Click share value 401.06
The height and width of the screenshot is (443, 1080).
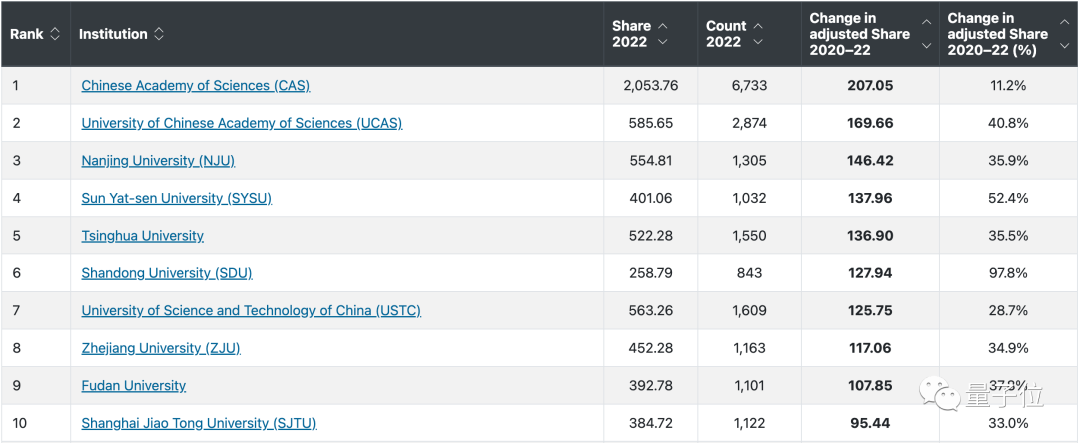pos(651,198)
